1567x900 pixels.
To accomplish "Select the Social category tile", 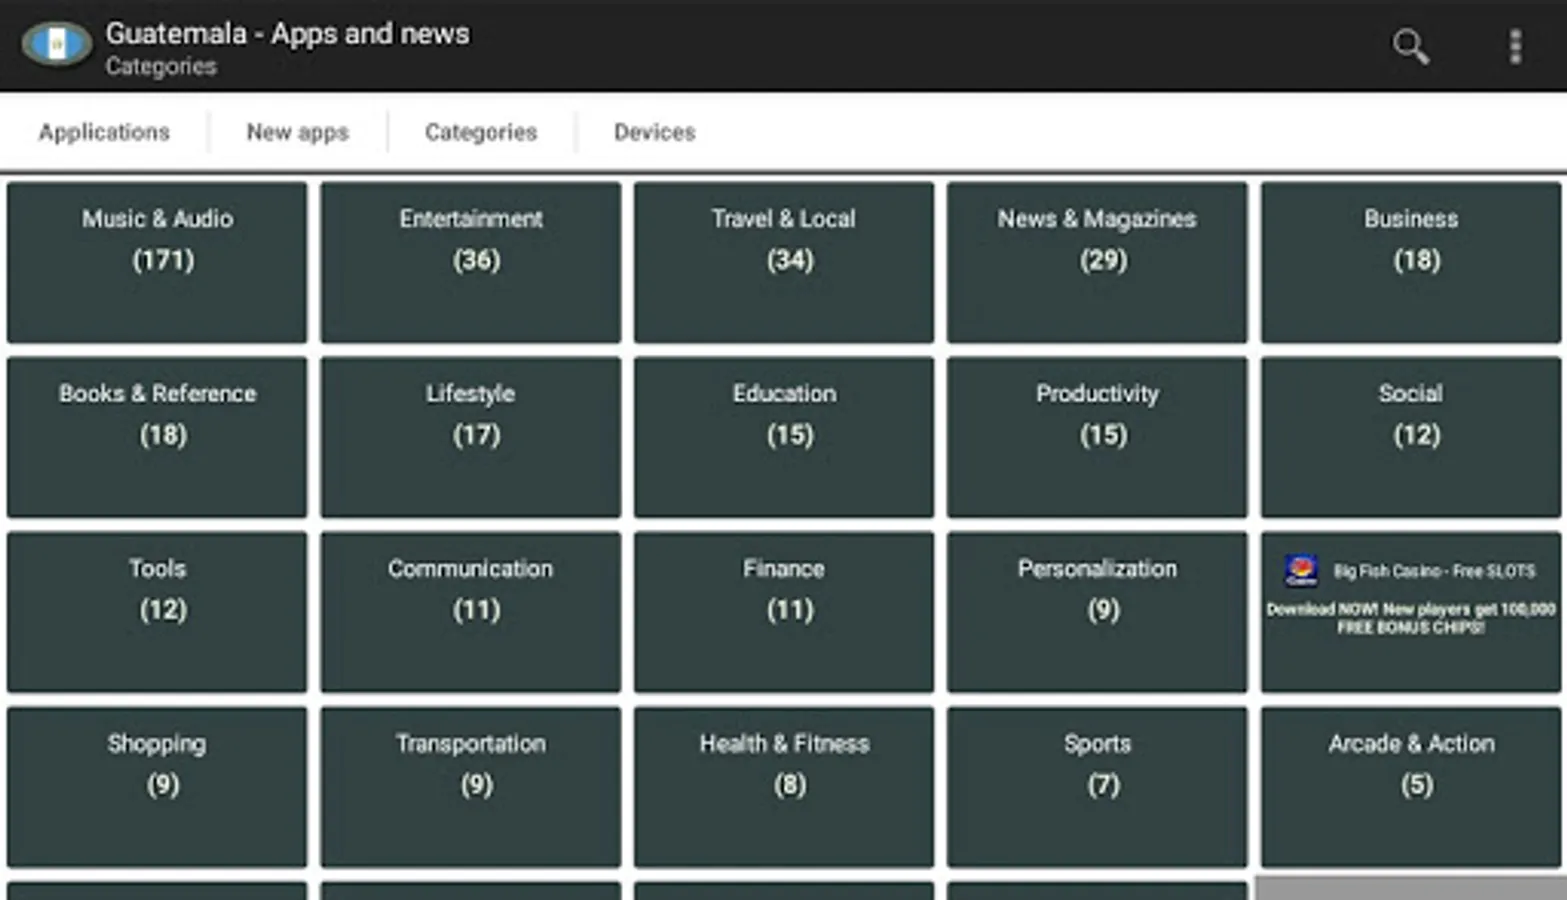I will [x=1411, y=437].
